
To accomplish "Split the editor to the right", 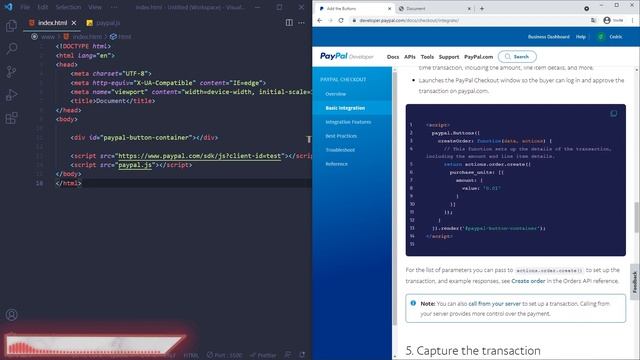I will [x=289, y=23].
